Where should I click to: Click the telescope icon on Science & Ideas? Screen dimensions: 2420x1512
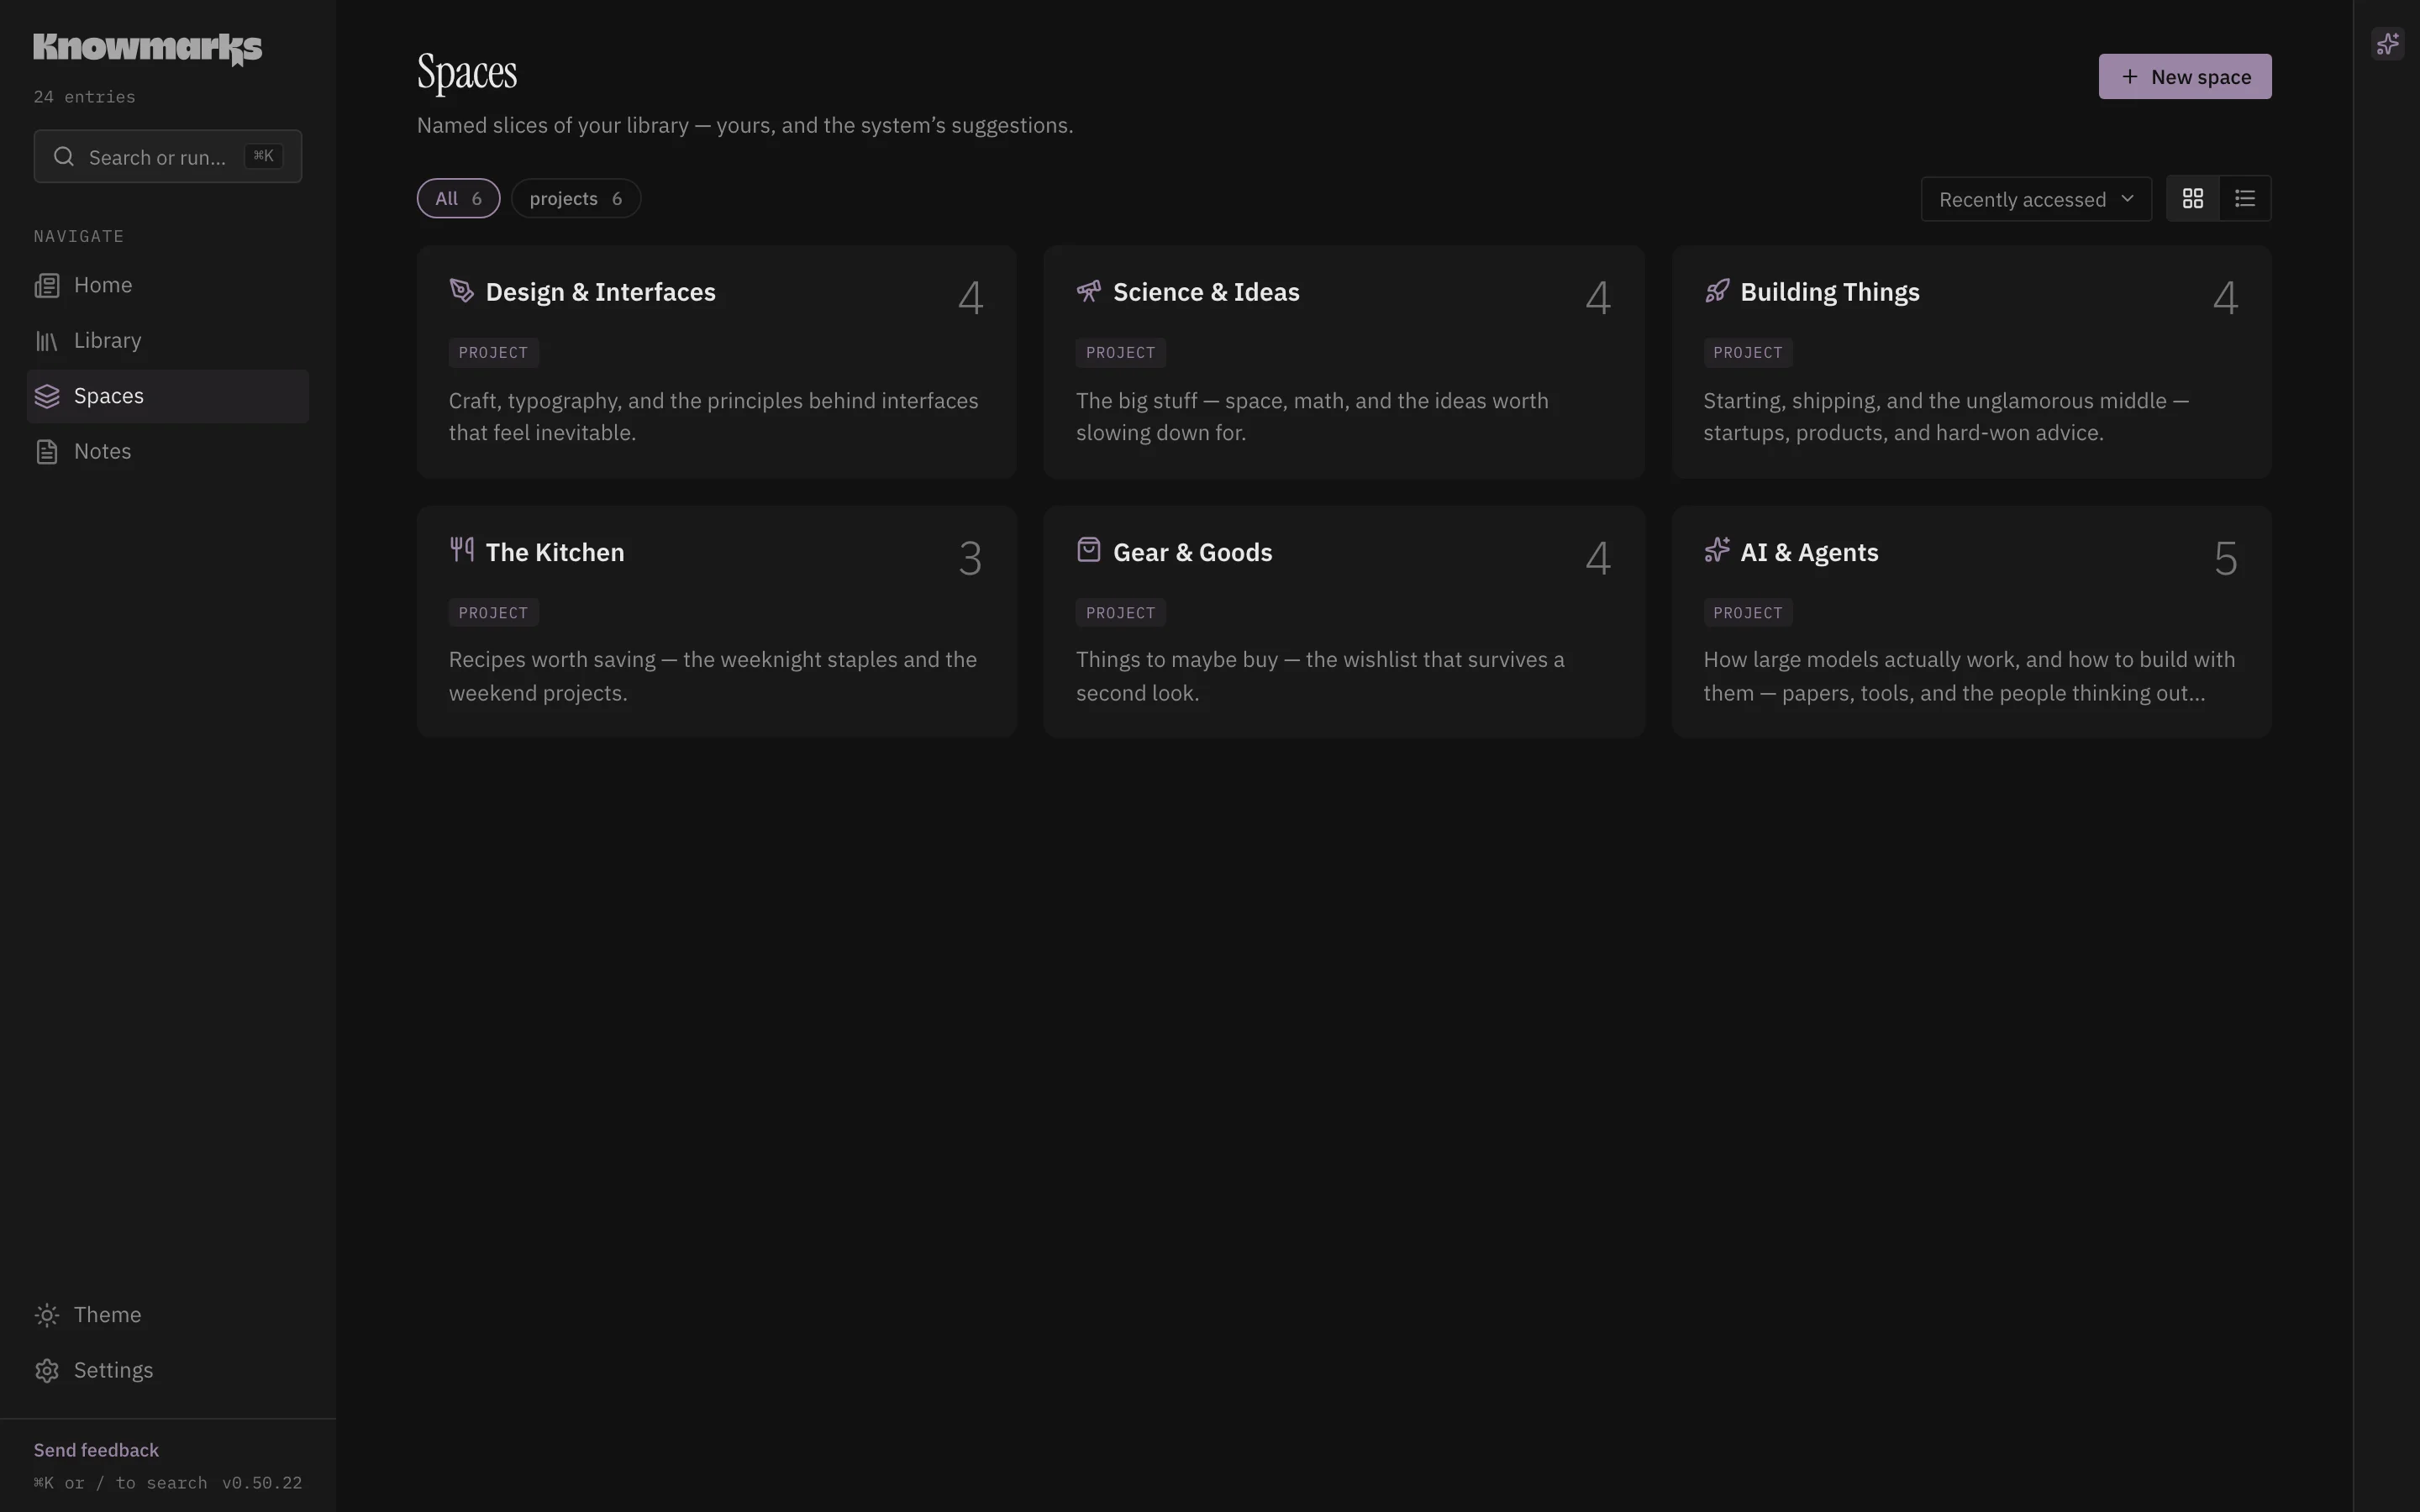pos(1088,290)
